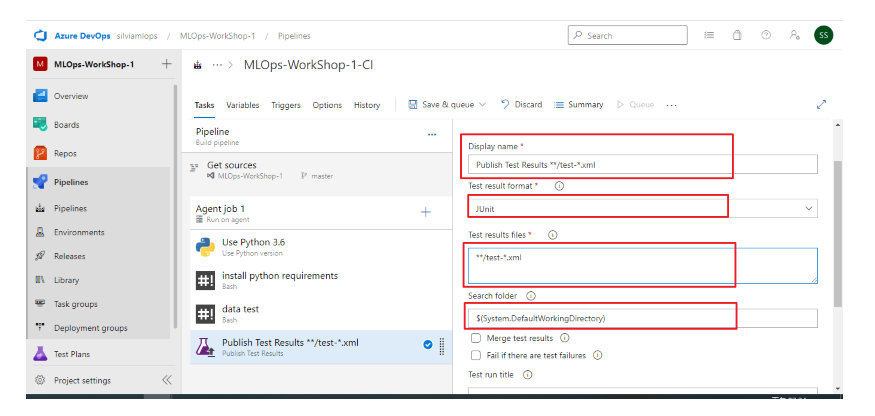Open the SS account avatar

824,36
